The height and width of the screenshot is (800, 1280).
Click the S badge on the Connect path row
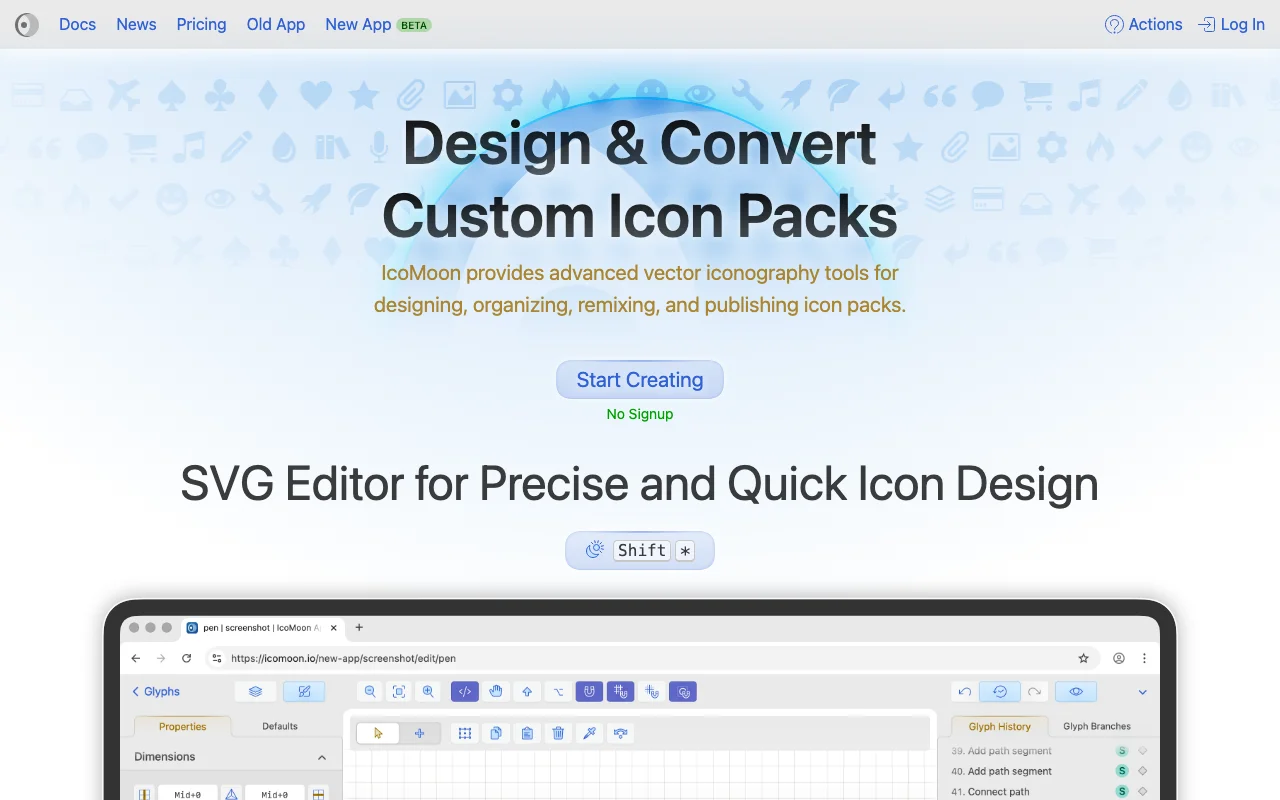point(1122,792)
